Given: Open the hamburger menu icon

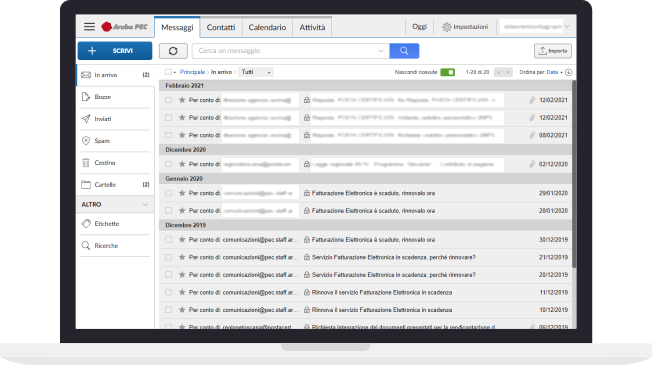Looking at the screenshot, I should [x=89, y=27].
